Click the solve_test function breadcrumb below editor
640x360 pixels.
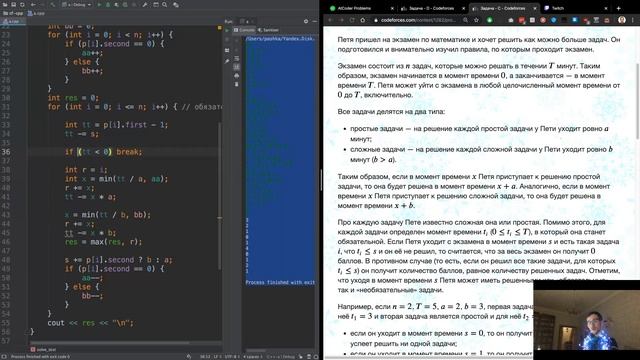44,349
